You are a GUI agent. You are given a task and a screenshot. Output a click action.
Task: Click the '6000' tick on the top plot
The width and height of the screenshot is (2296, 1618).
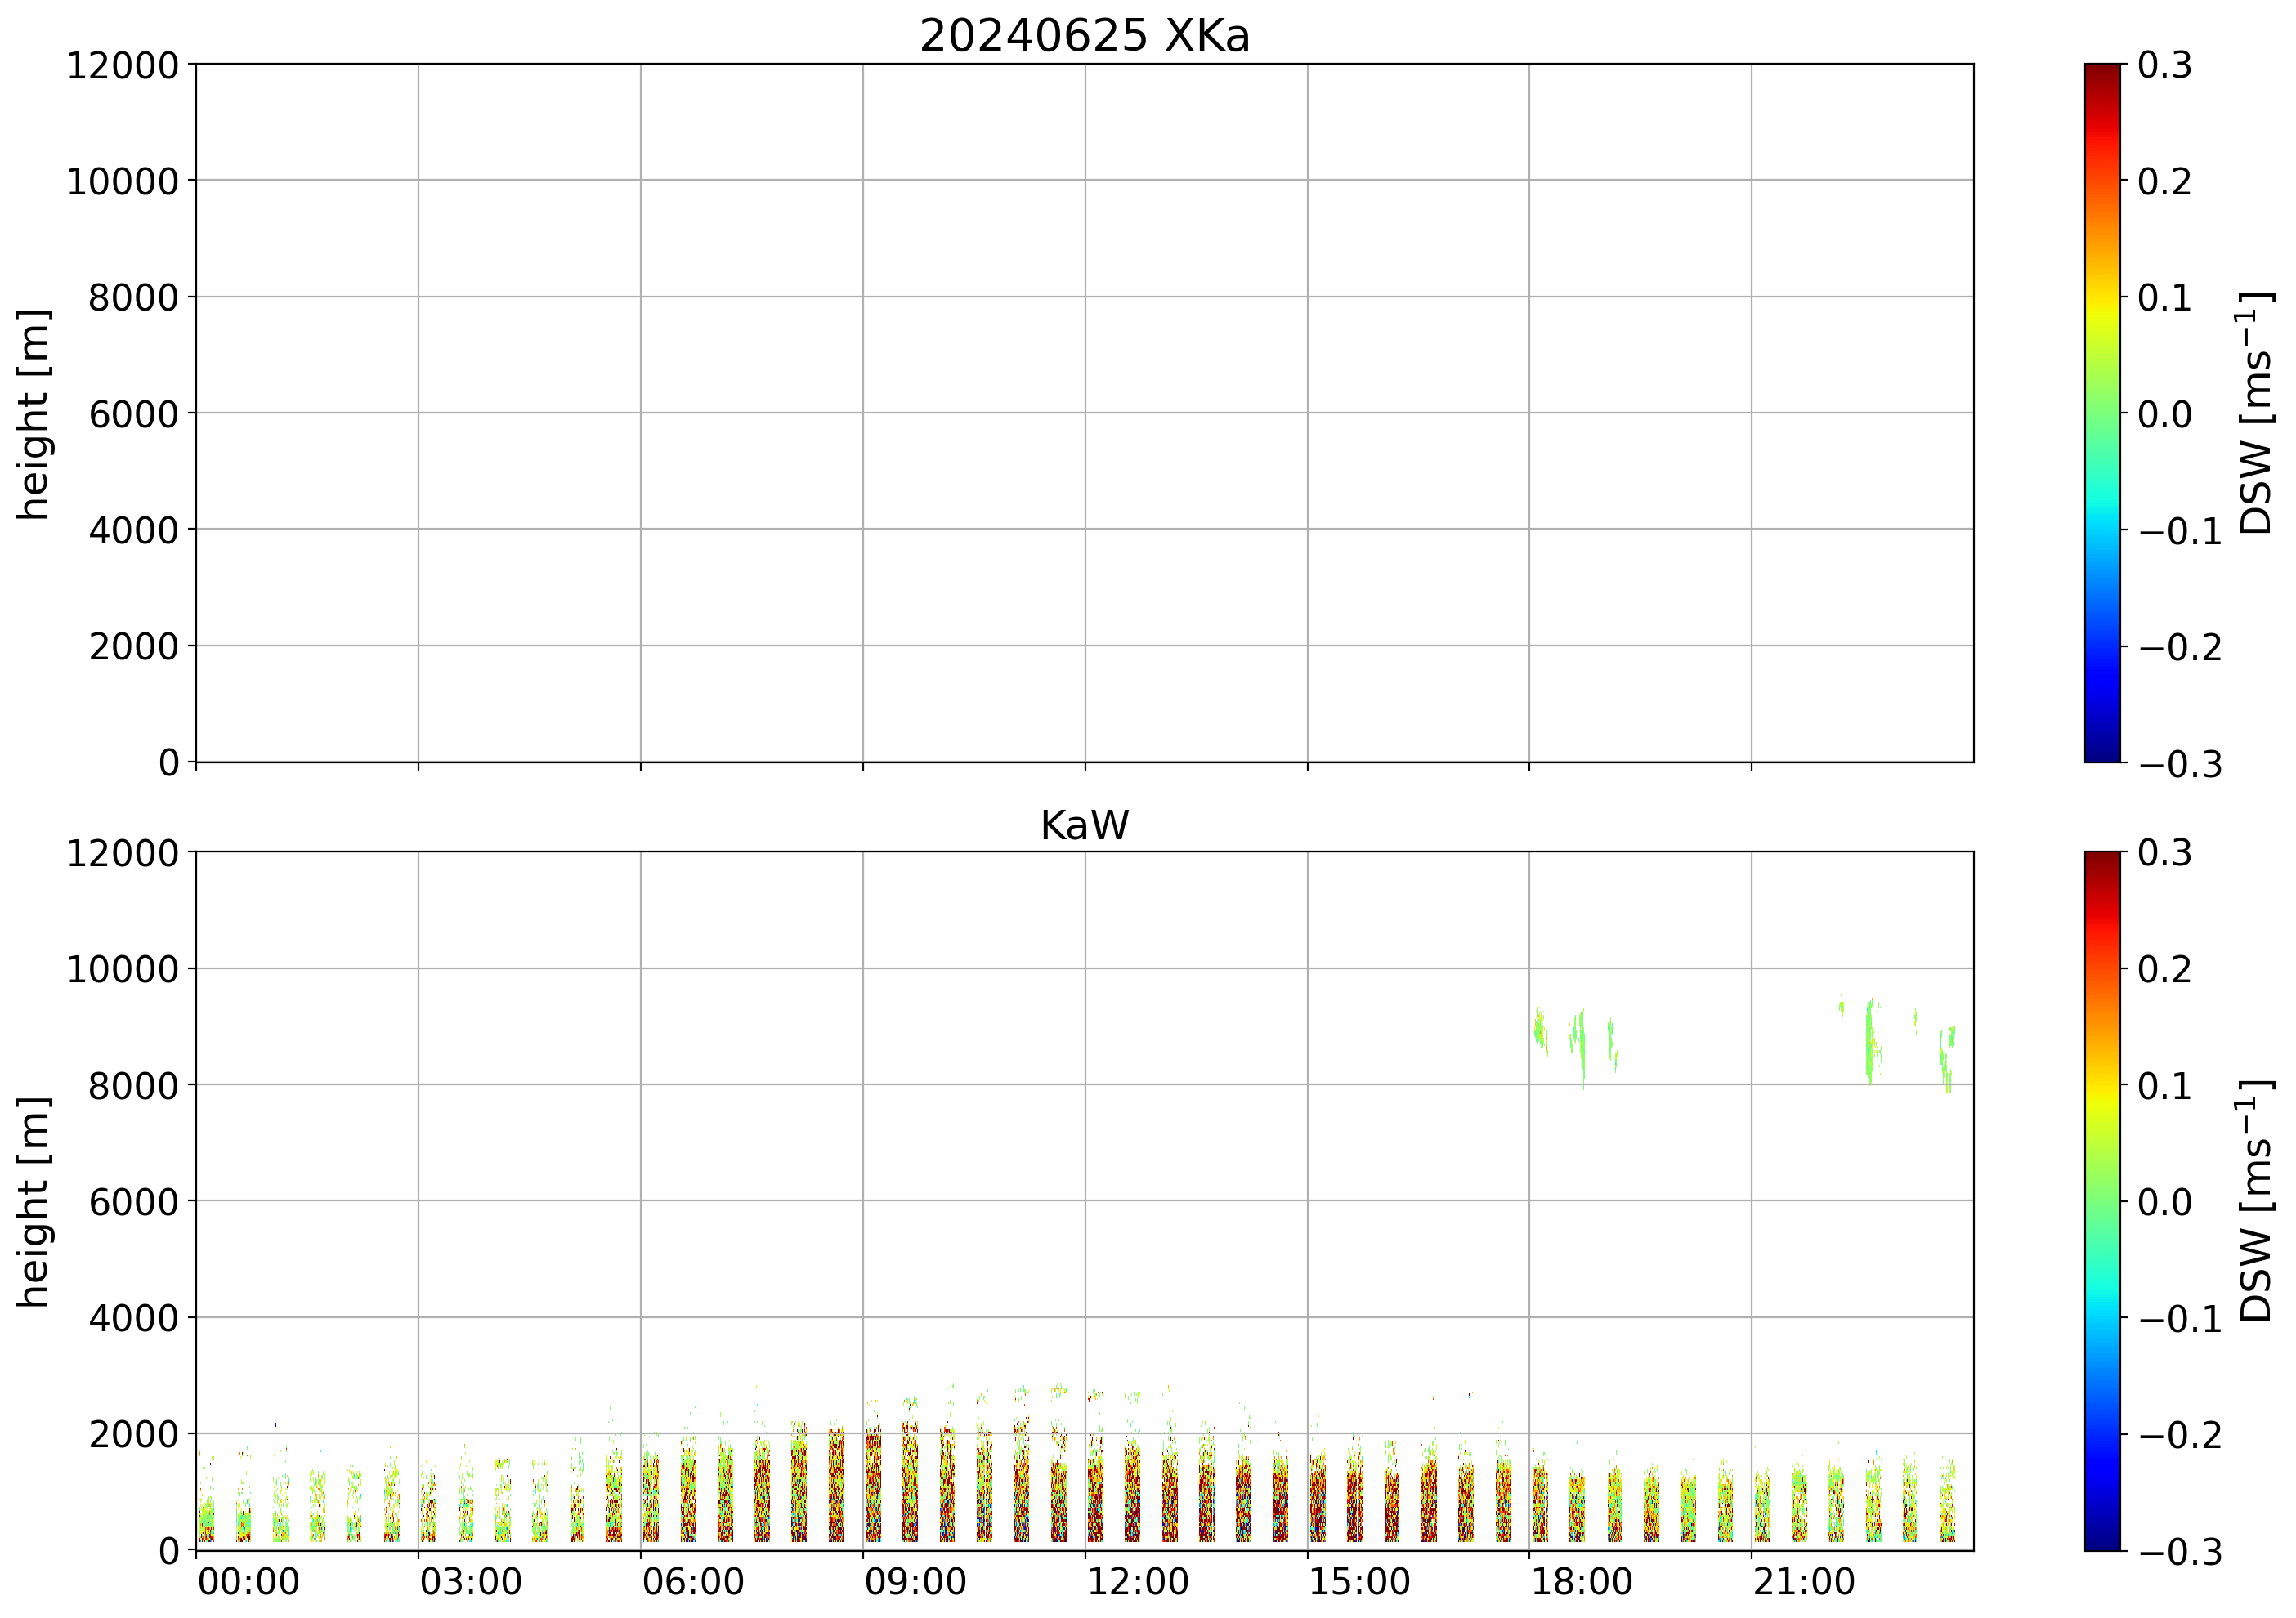(x=133, y=414)
